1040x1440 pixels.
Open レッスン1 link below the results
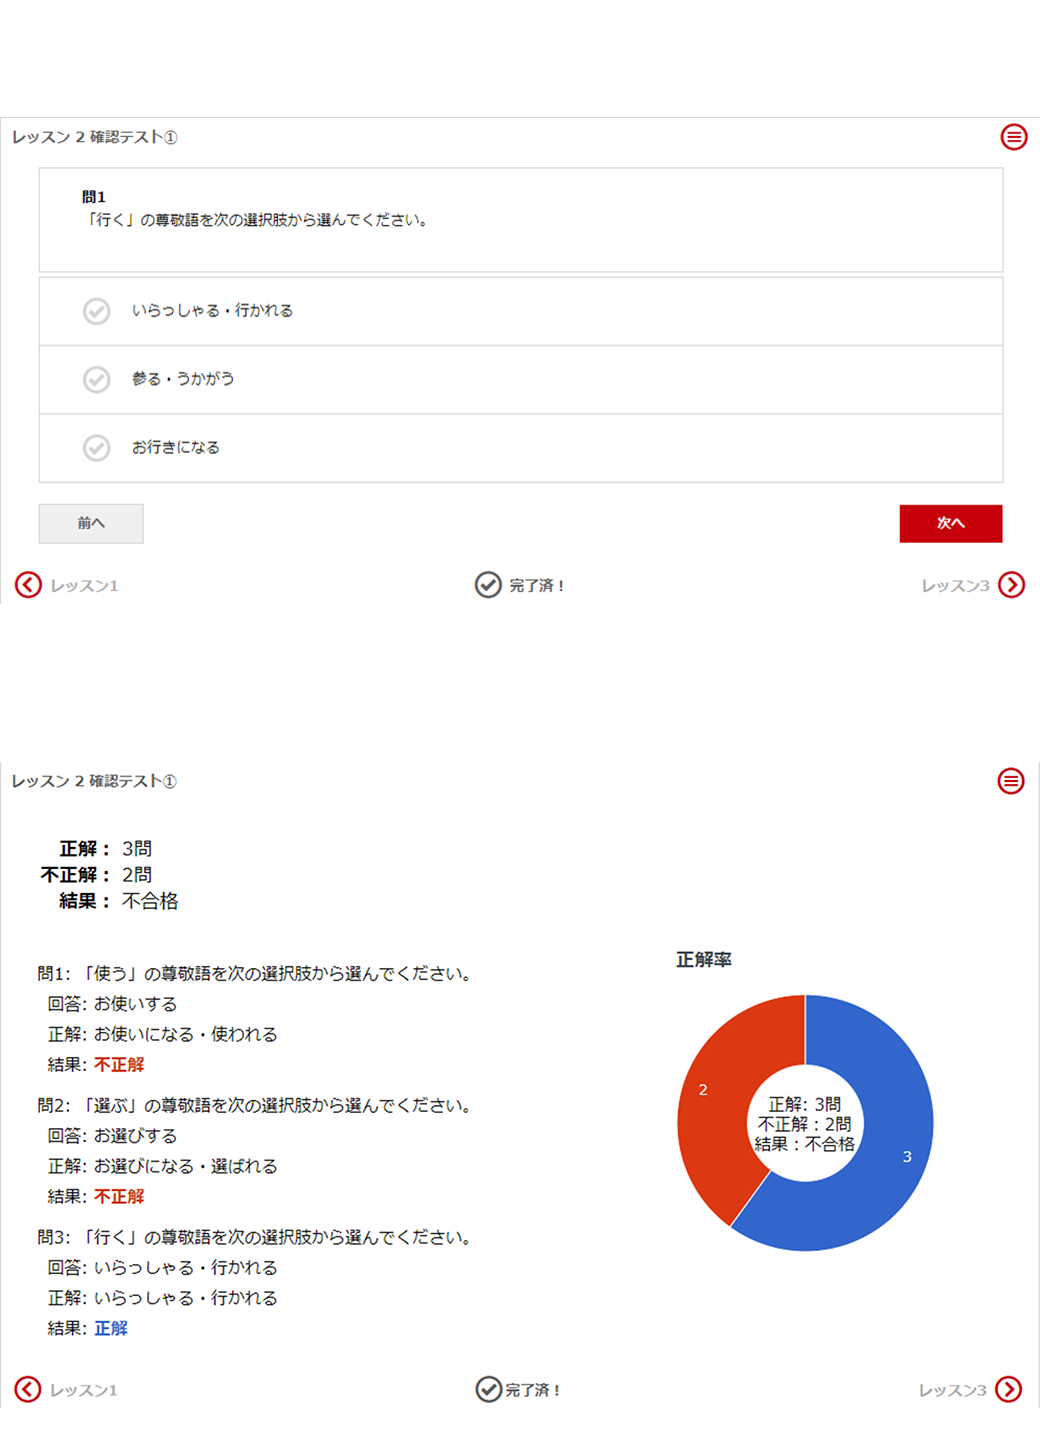pyautogui.click(x=84, y=1390)
